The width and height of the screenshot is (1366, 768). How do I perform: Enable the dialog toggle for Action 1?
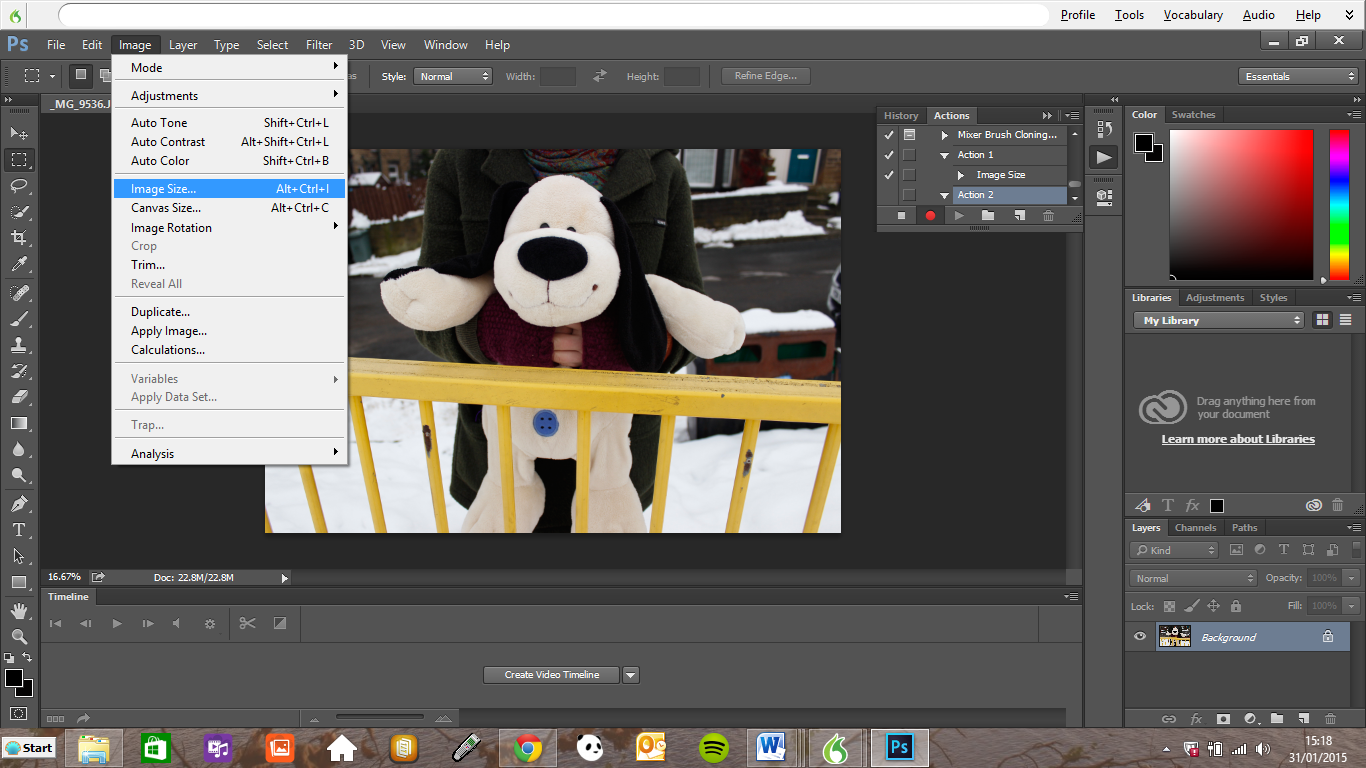(908, 154)
